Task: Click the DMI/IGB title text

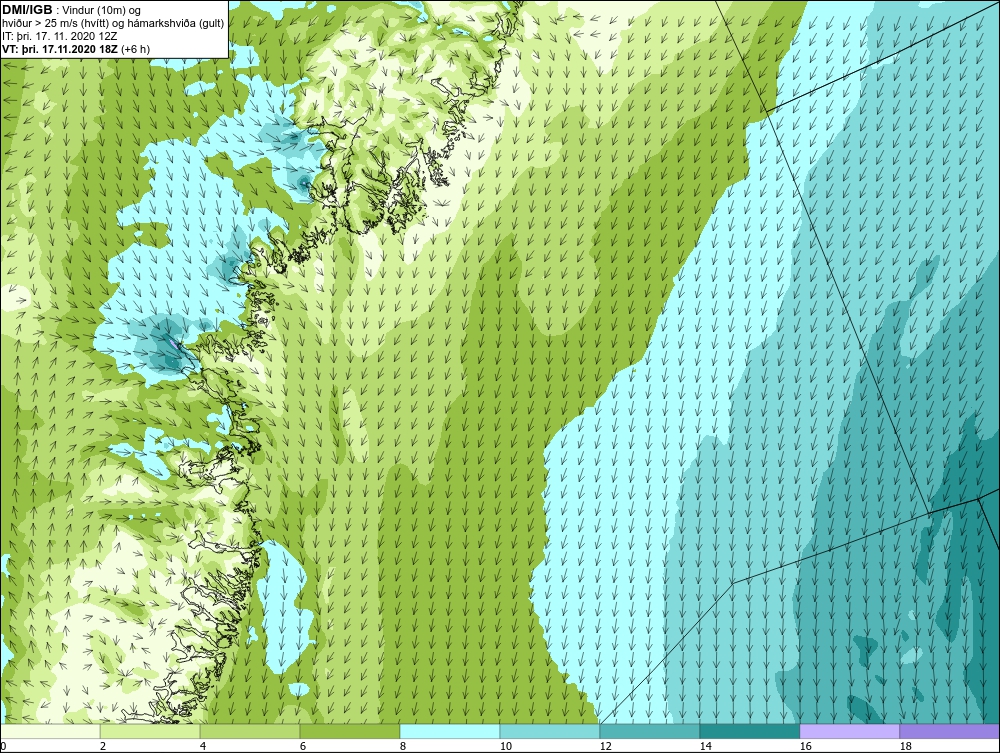Action: 27,10
